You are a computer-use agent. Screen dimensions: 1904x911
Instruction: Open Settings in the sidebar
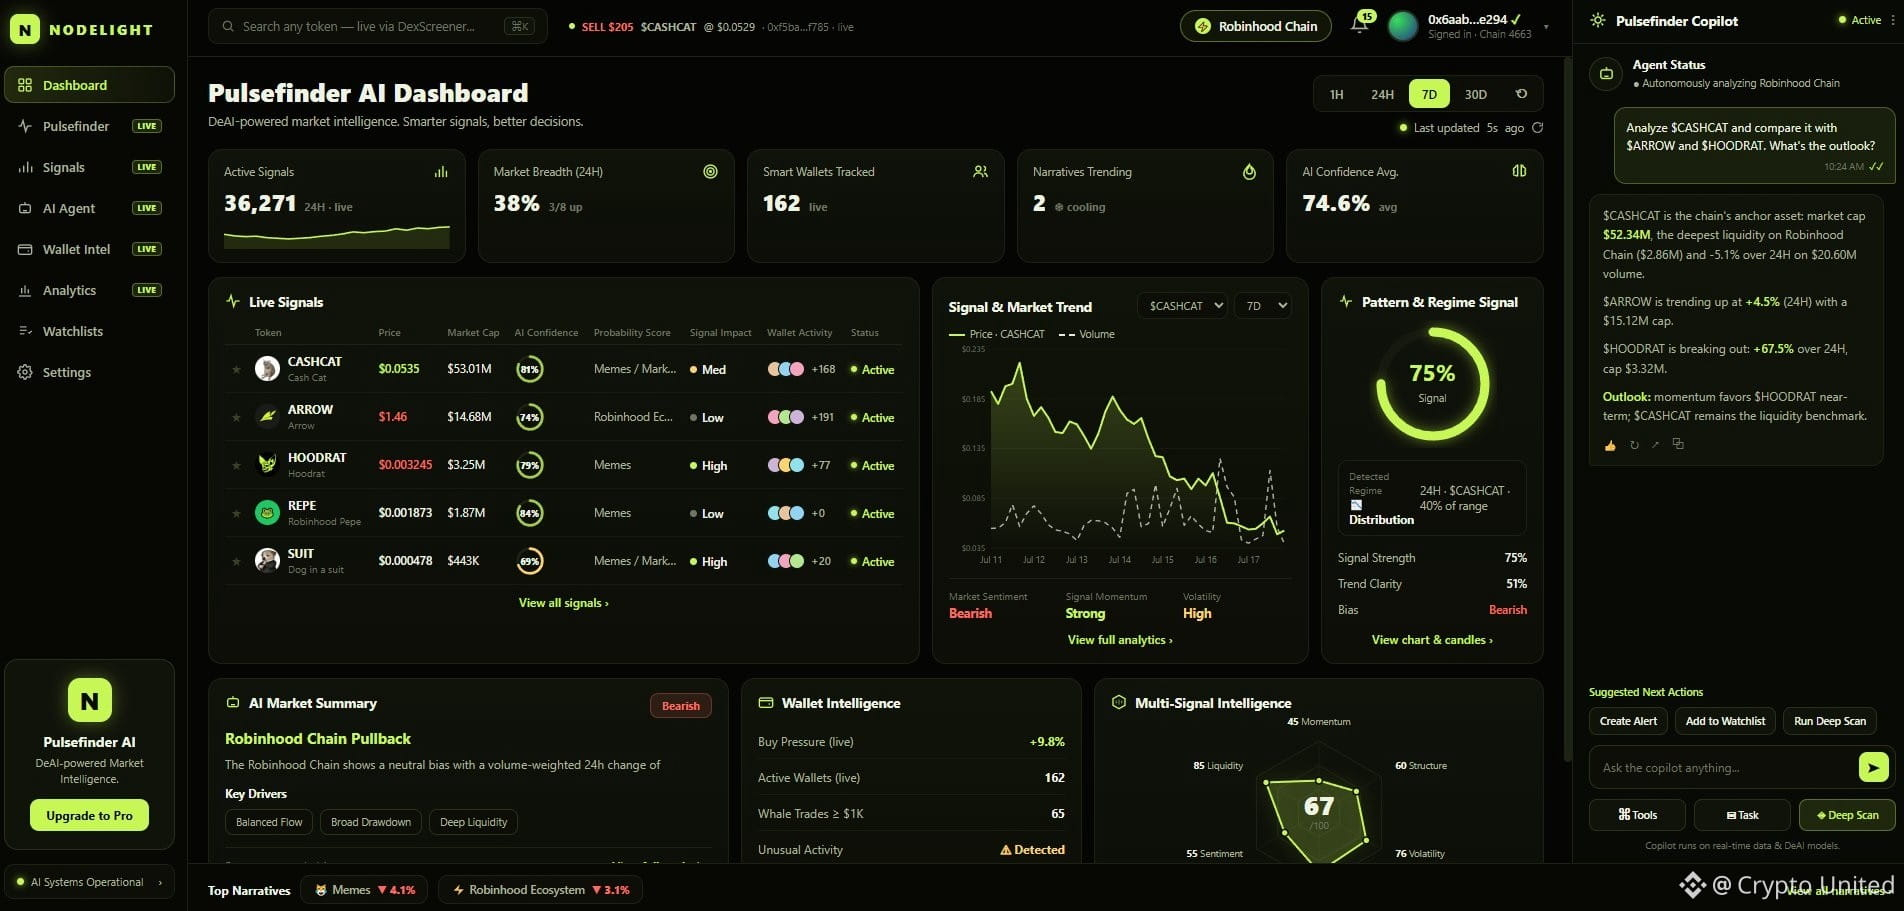point(89,372)
